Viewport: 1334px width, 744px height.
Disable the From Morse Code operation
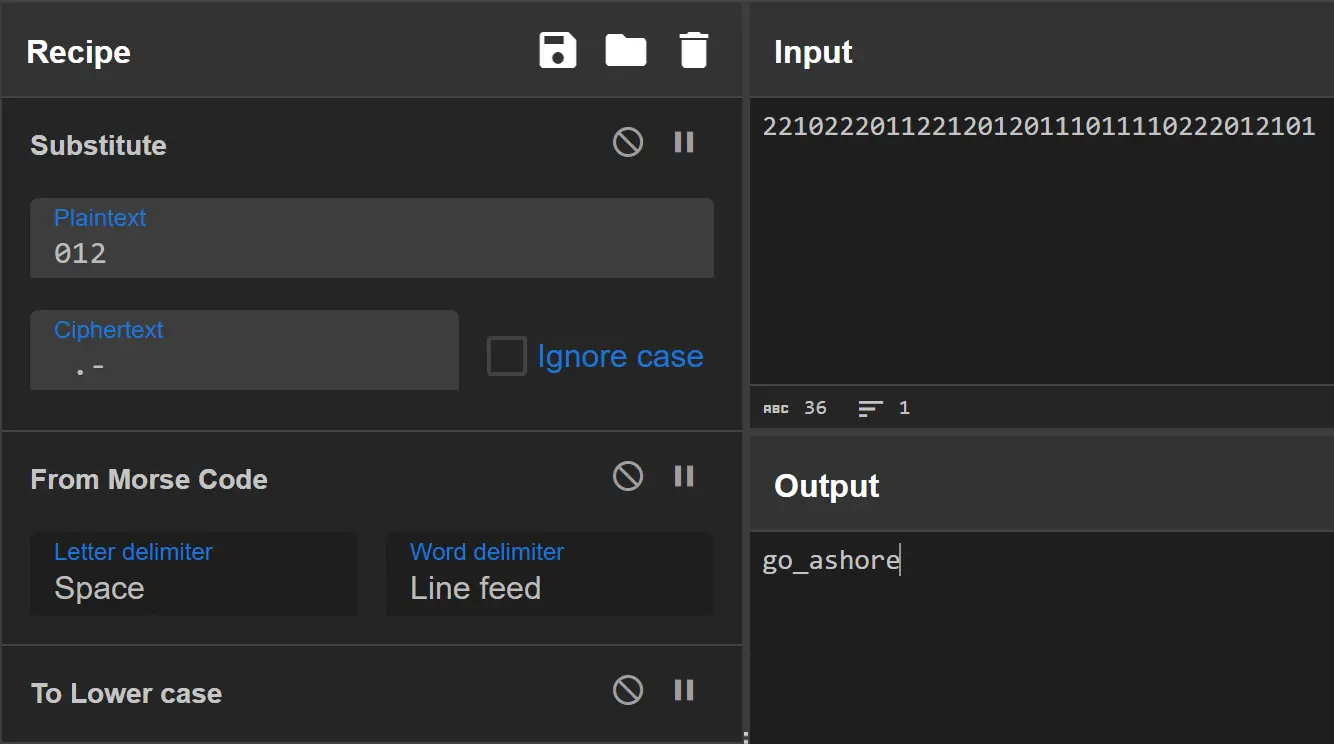(628, 477)
